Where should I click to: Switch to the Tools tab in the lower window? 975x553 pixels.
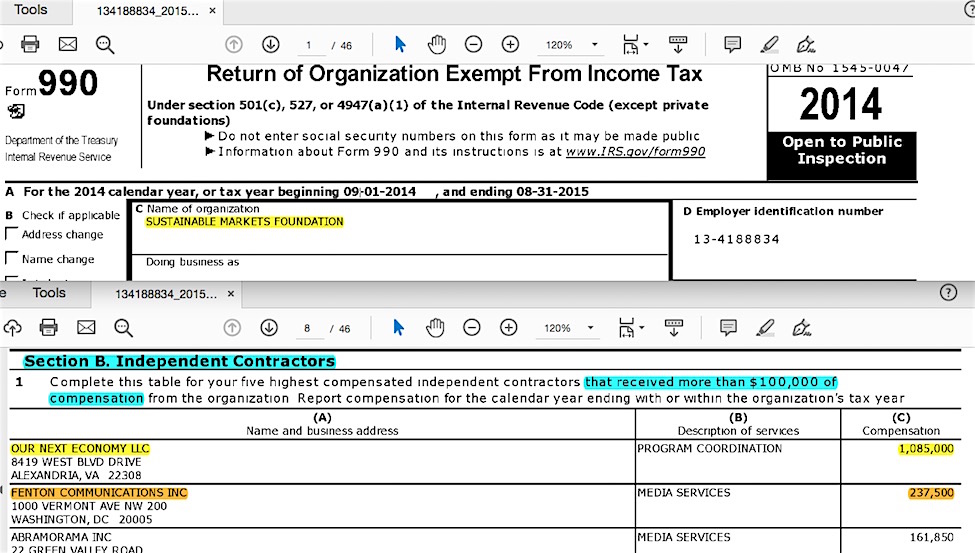coord(48,293)
